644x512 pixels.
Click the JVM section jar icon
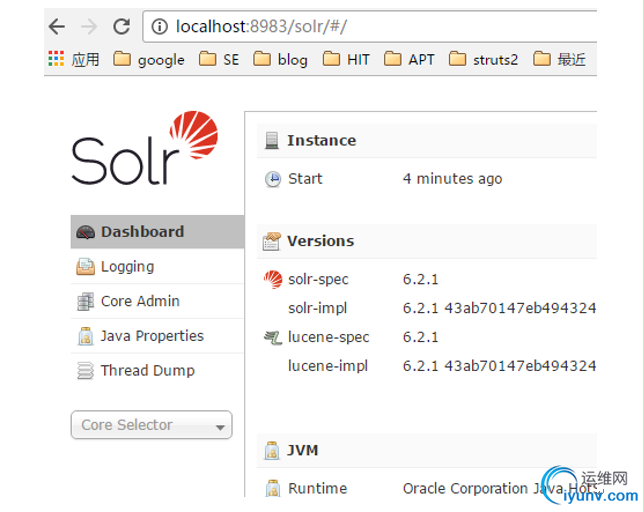[271, 450]
